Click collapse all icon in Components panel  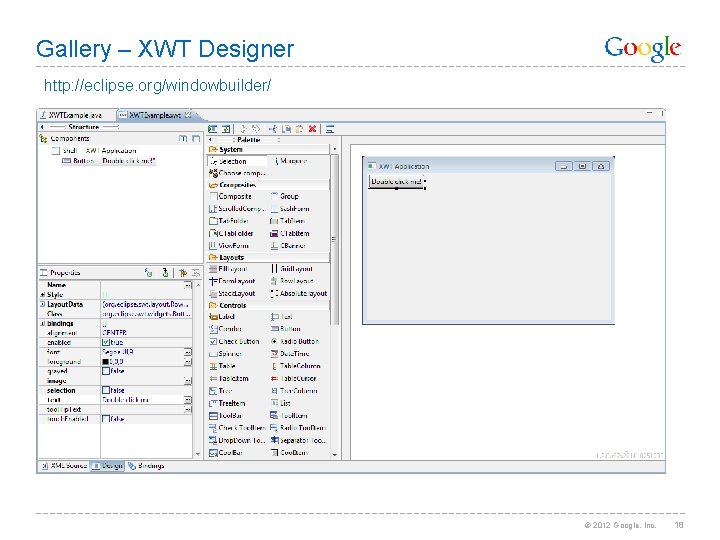click(196, 138)
